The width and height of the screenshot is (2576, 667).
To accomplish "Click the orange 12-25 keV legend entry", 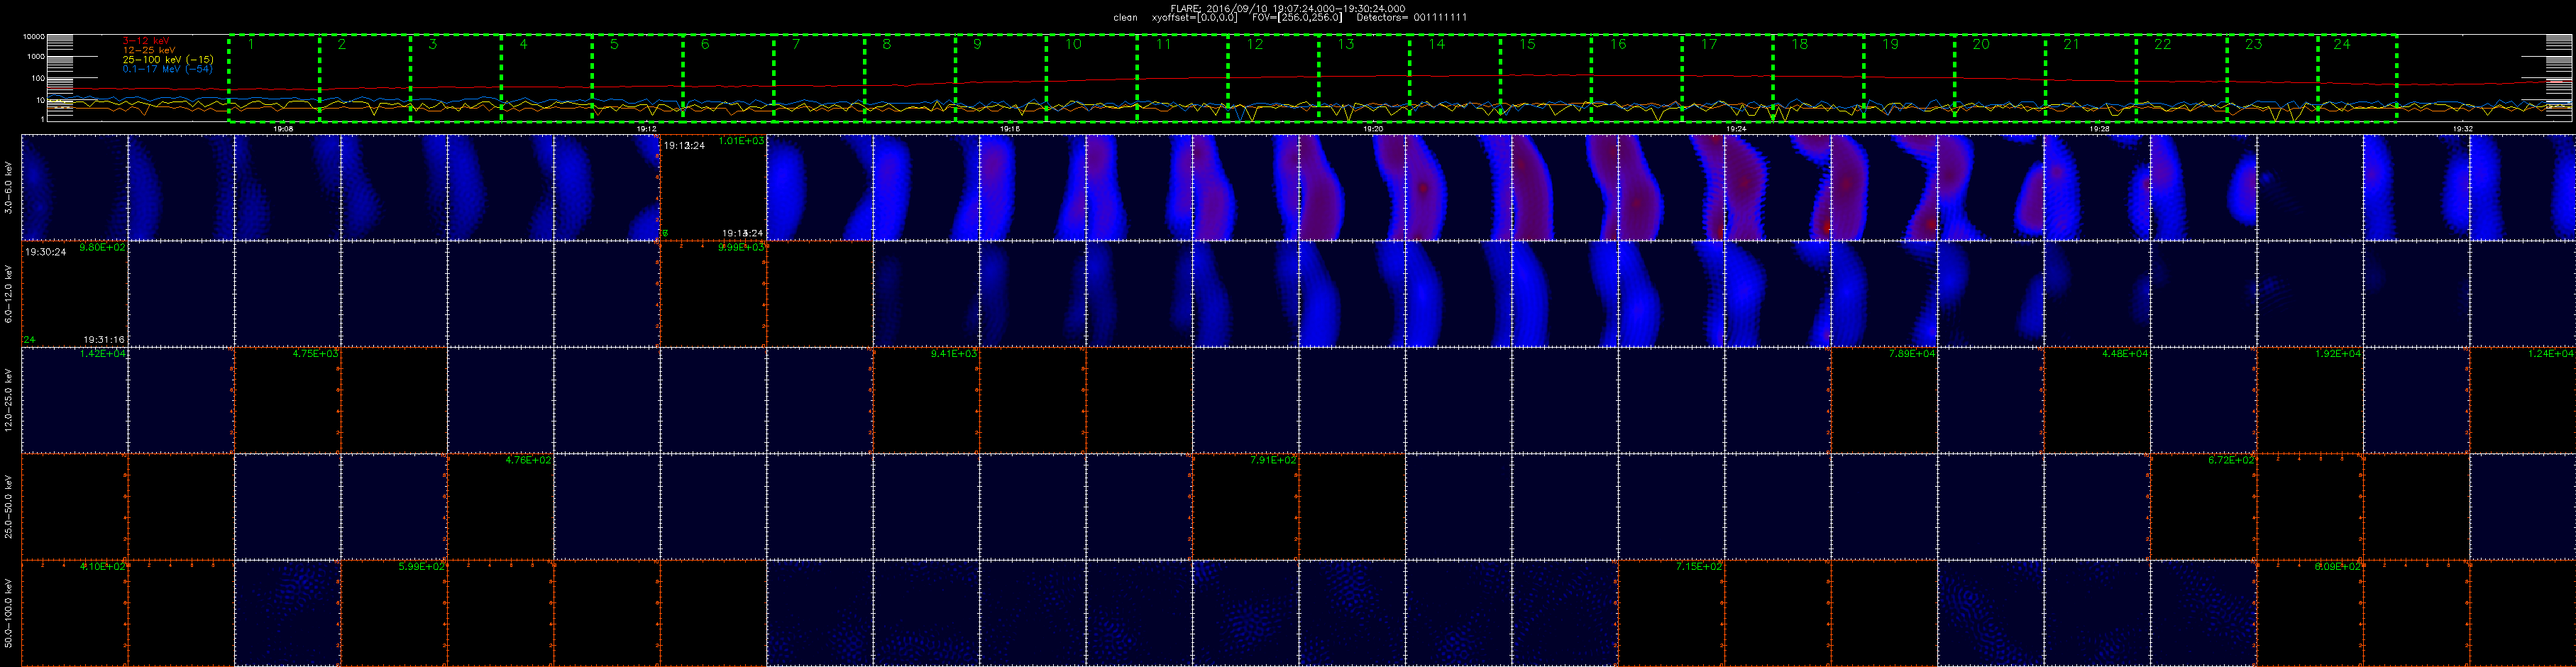I will (x=148, y=50).
